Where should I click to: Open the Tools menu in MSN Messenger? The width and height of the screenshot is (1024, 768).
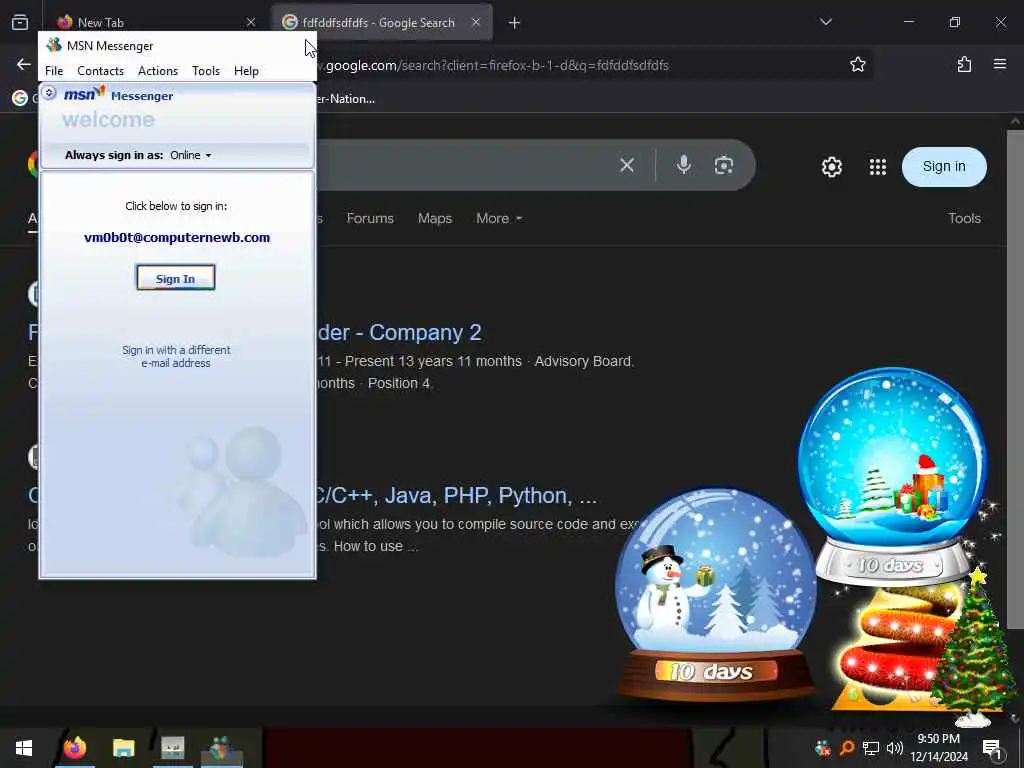[206, 71]
